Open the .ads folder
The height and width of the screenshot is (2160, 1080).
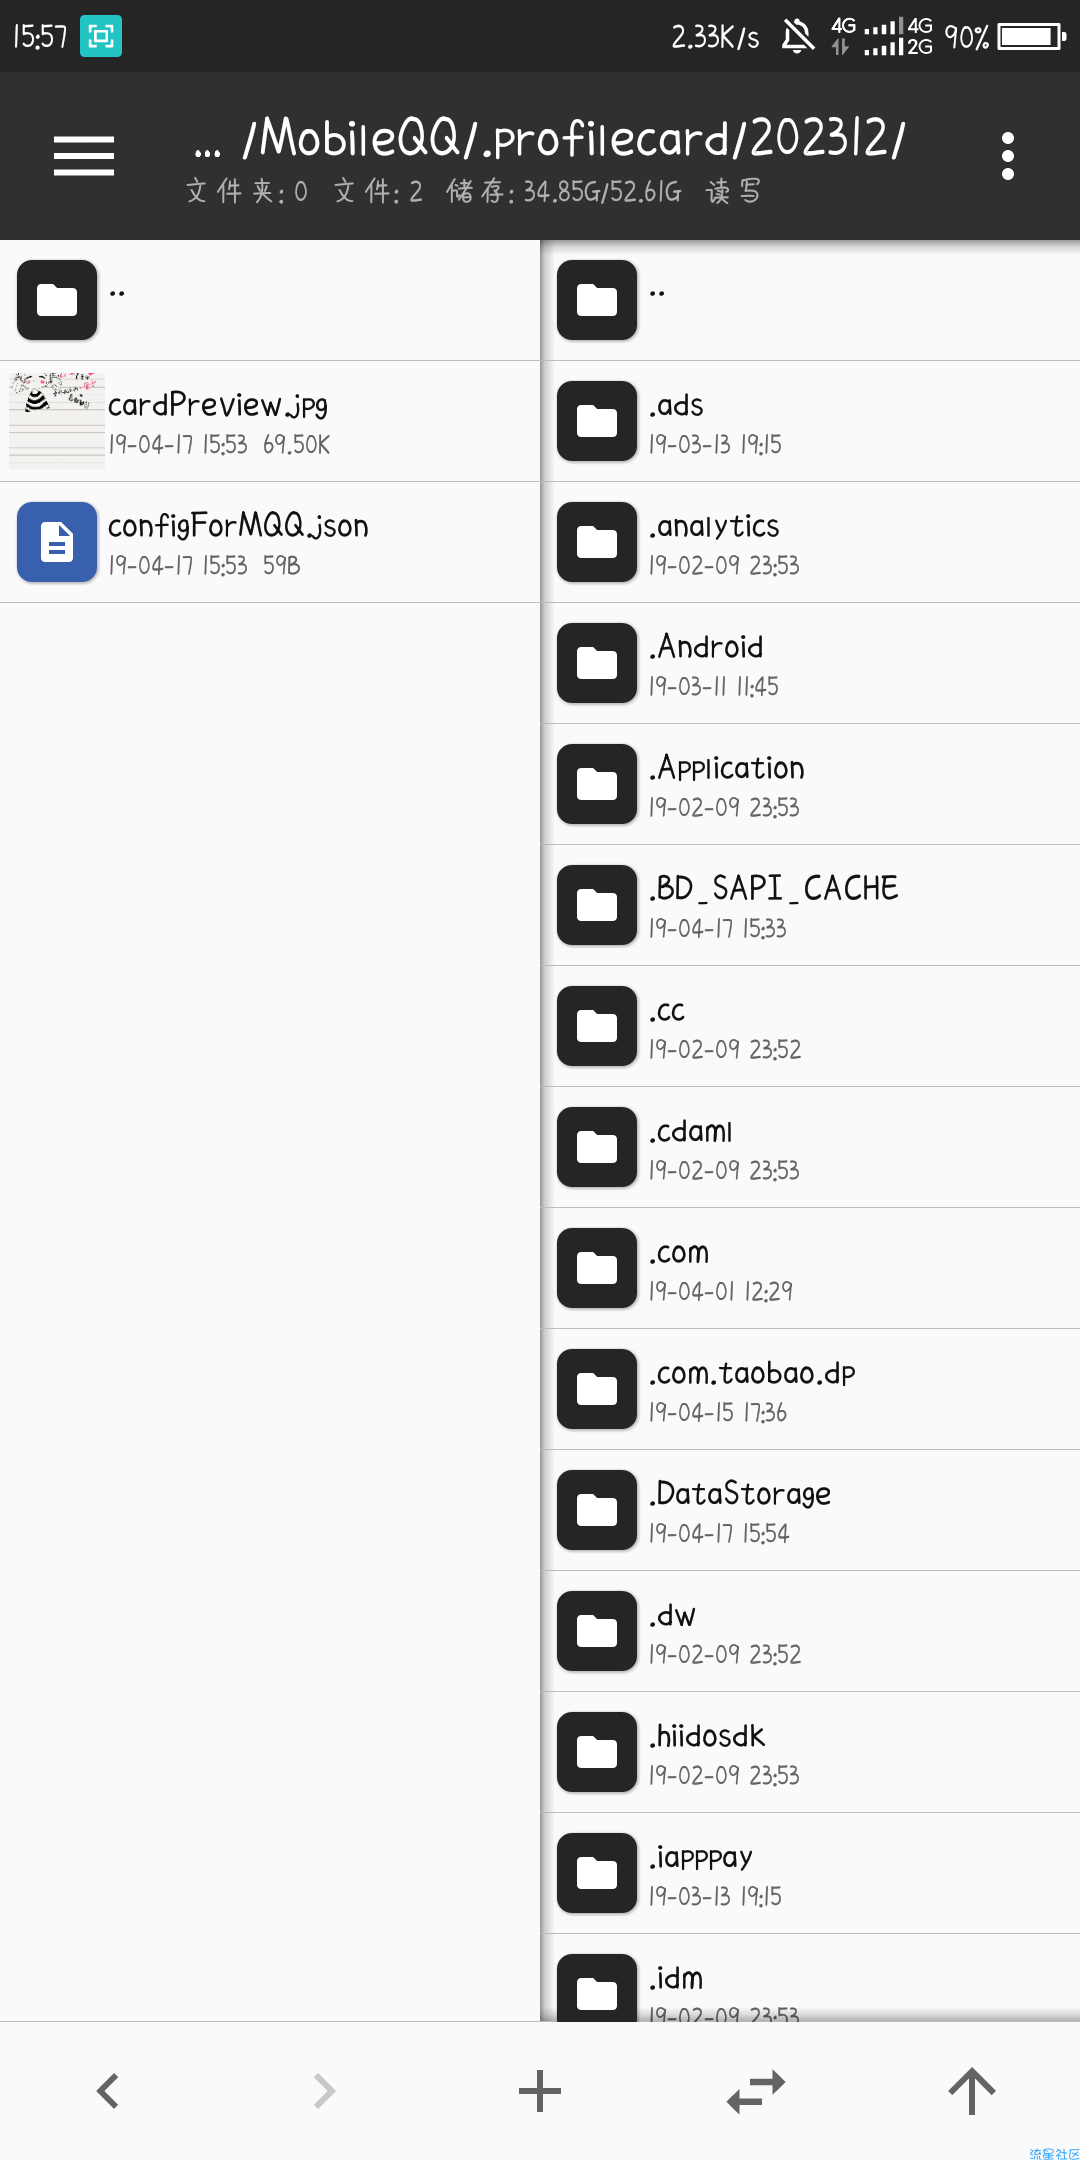tap(811, 421)
